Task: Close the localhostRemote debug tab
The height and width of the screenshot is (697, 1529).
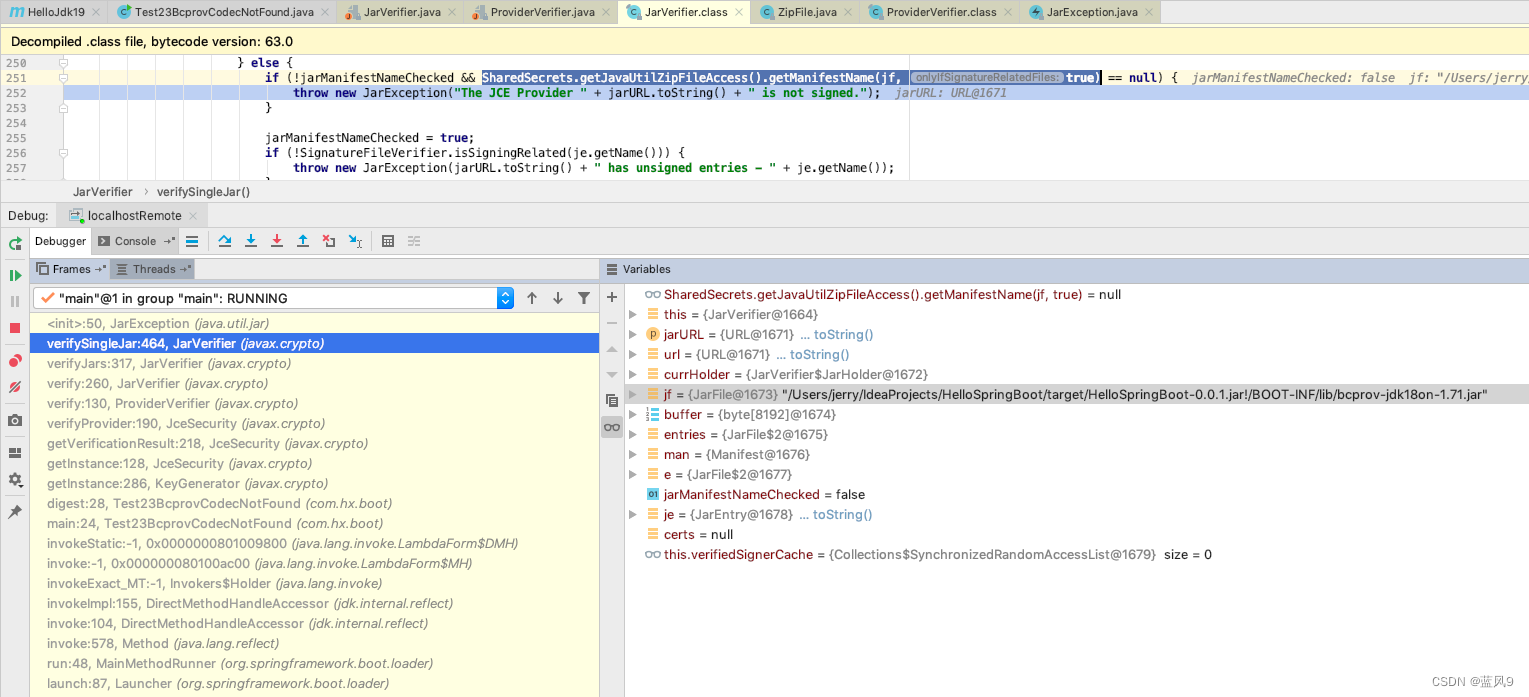Action: 192,216
